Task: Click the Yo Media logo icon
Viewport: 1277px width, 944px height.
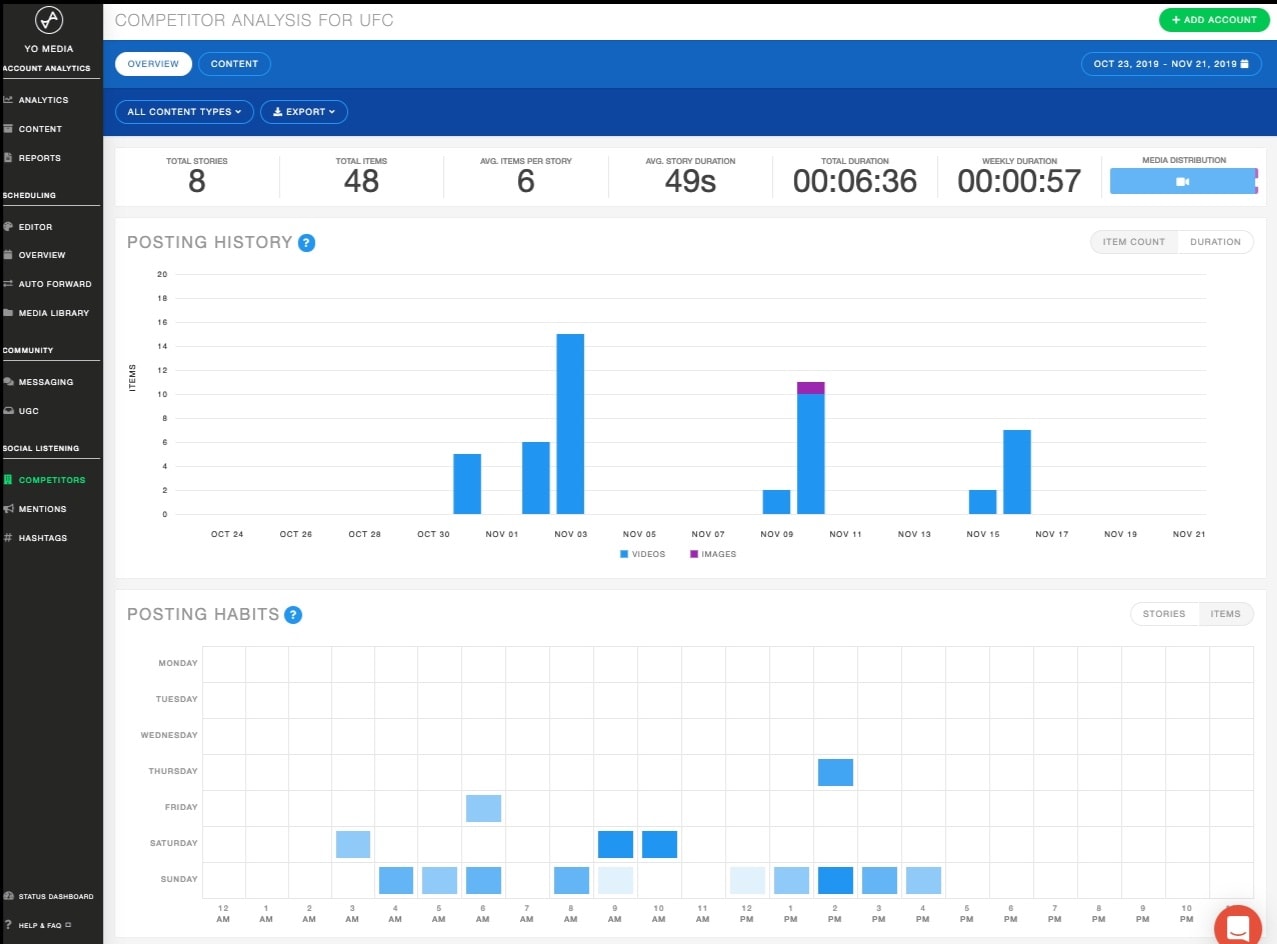Action: pyautogui.click(x=49, y=20)
